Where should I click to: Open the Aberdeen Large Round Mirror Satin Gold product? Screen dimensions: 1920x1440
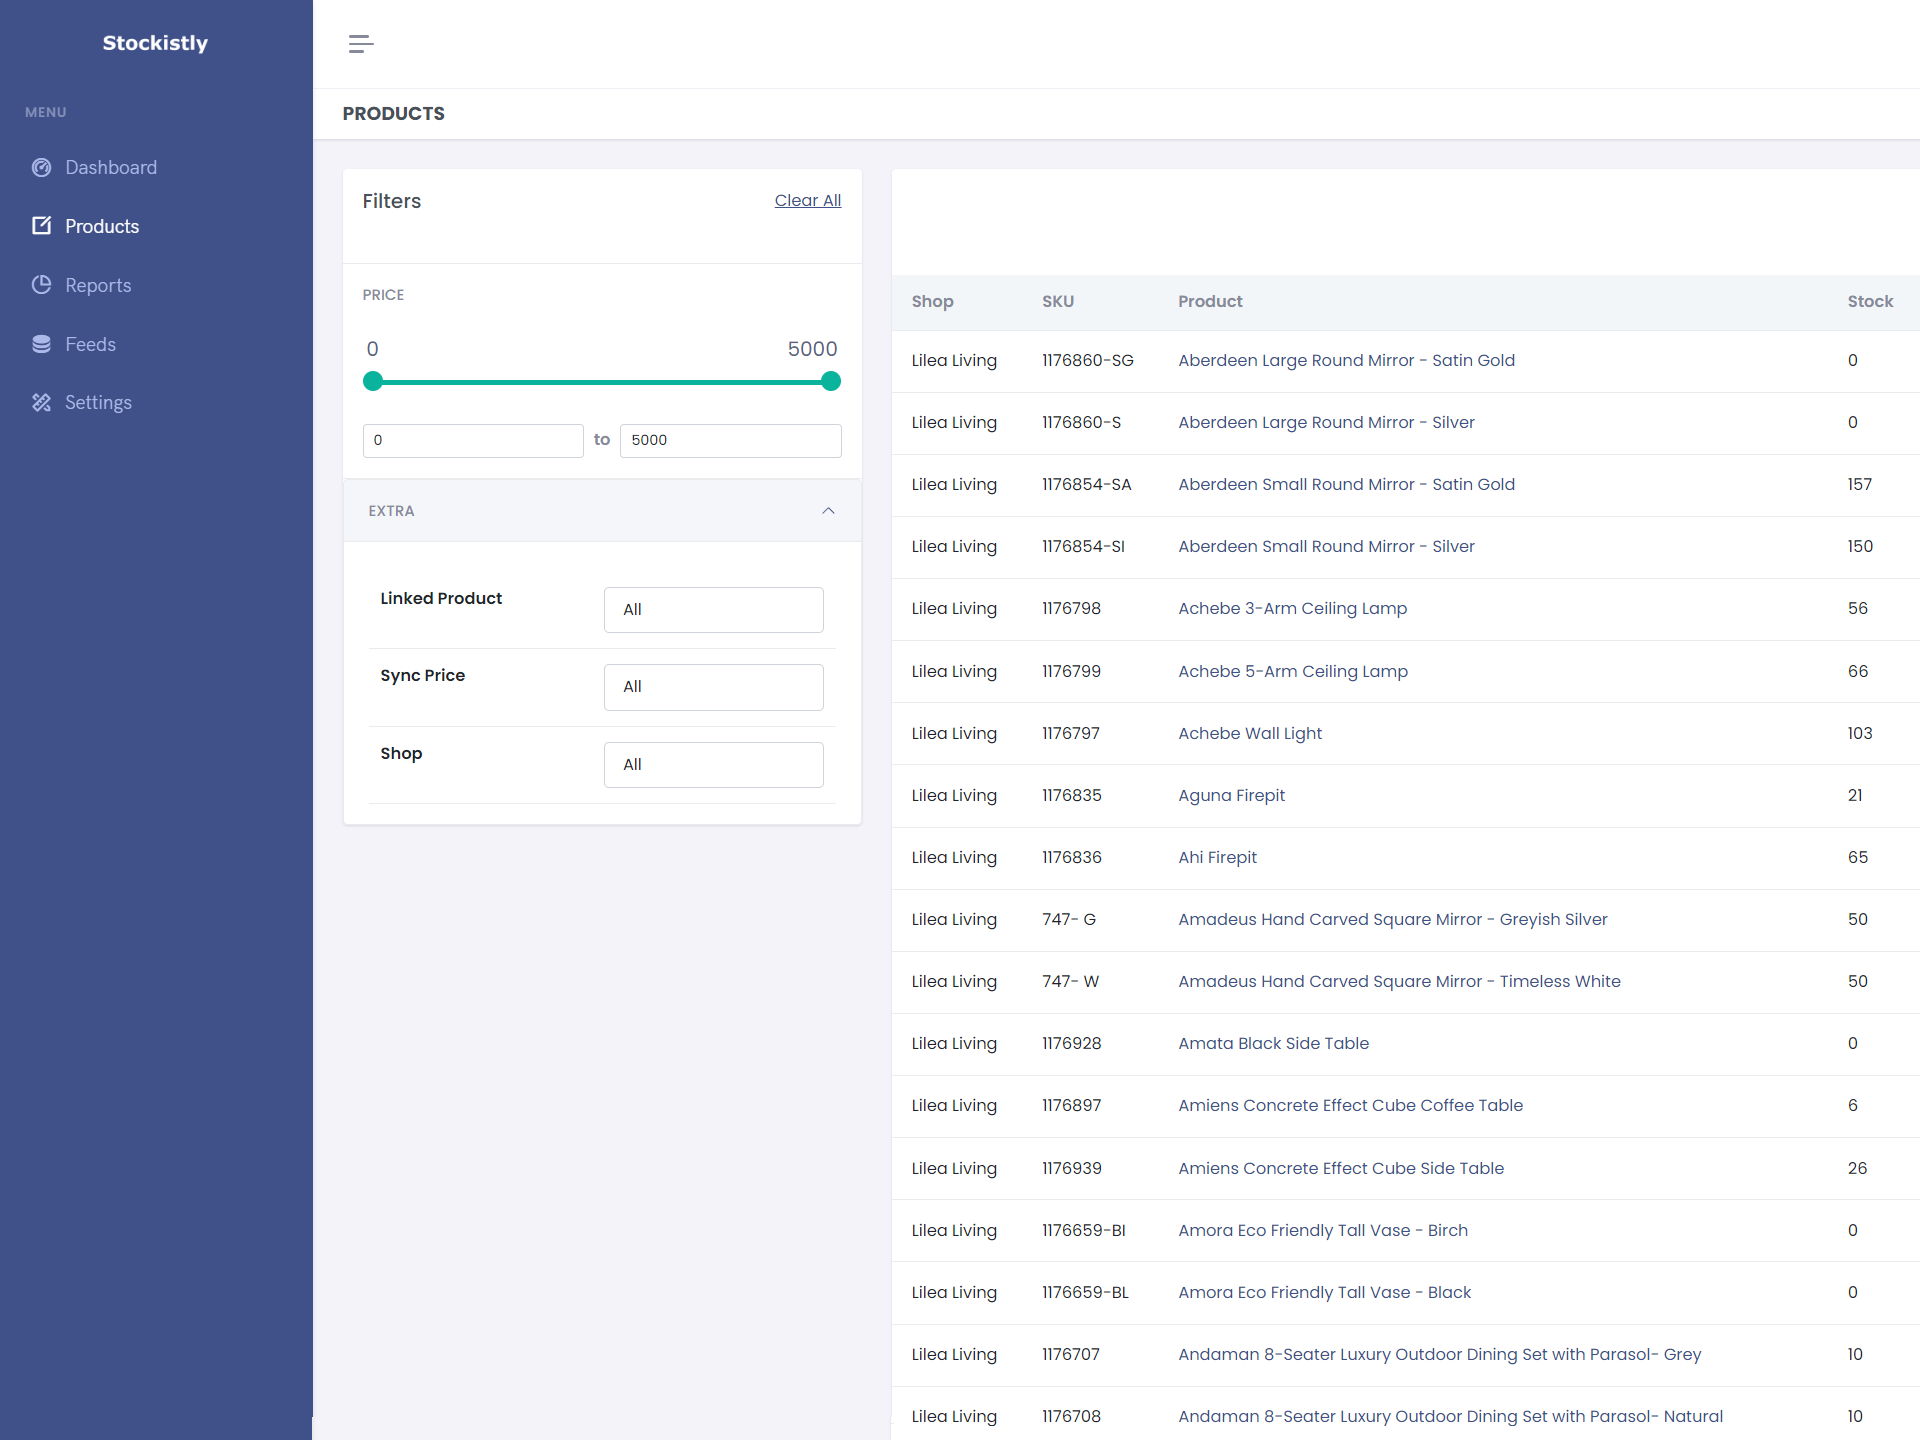point(1345,360)
